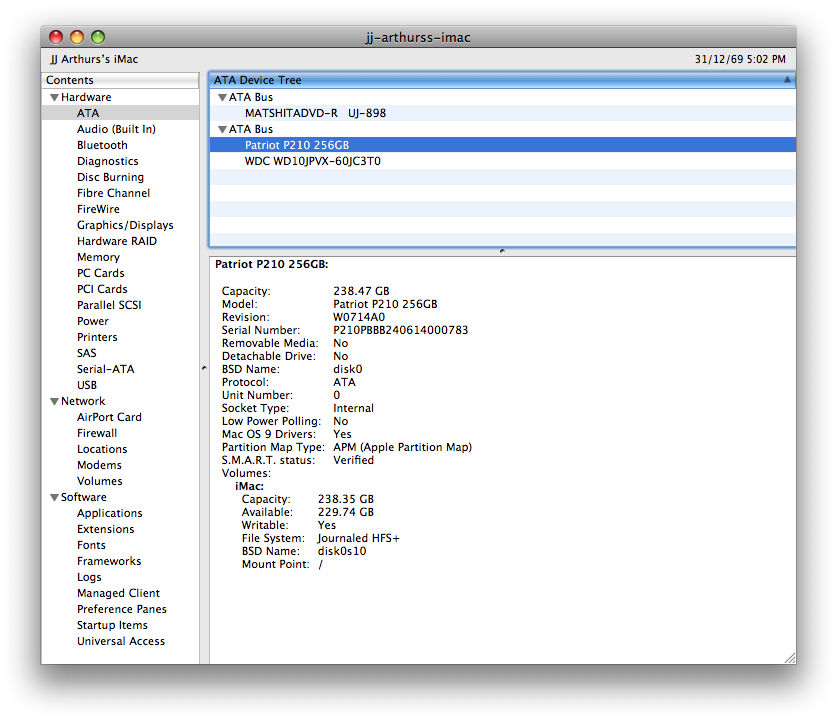Show Fonts information
The width and height of the screenshot is (837, 720).
[91, 545]
